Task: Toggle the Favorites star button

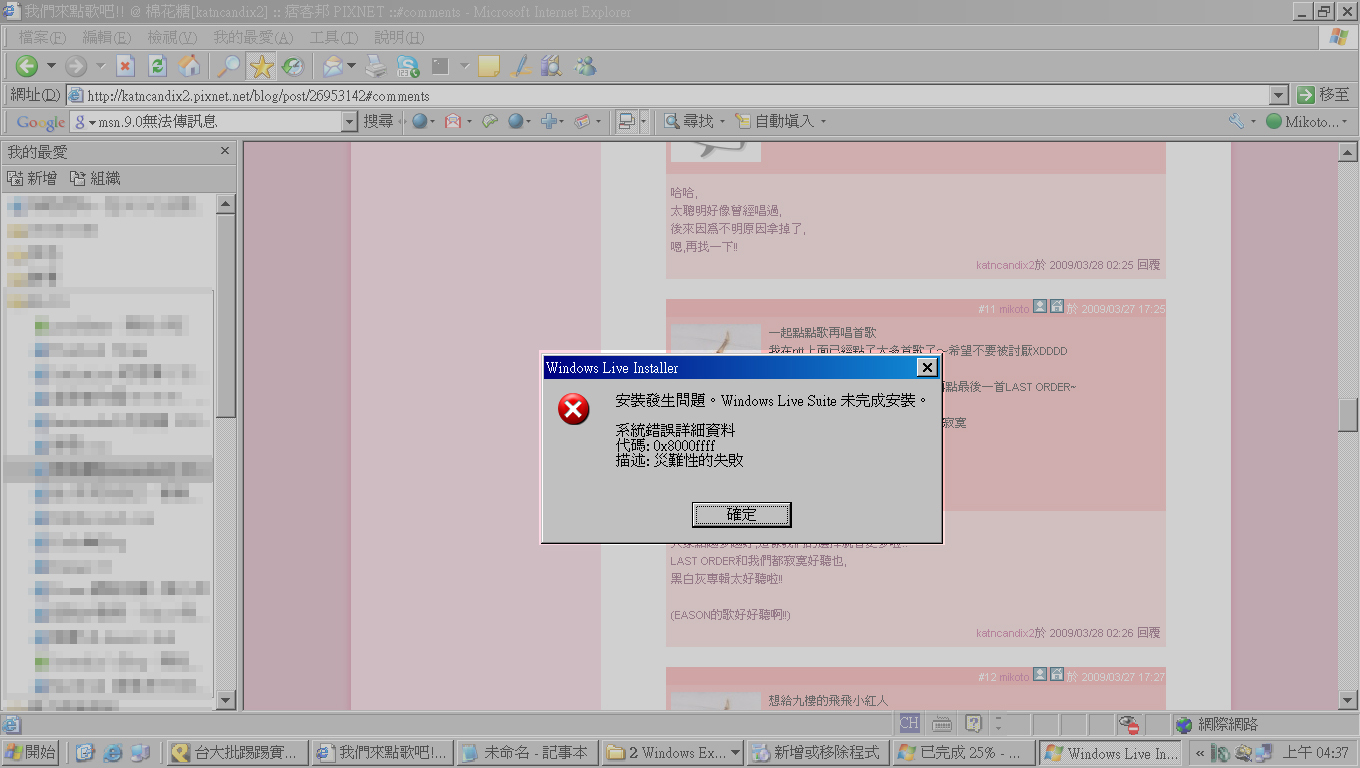Action: (x=261, y=66)
